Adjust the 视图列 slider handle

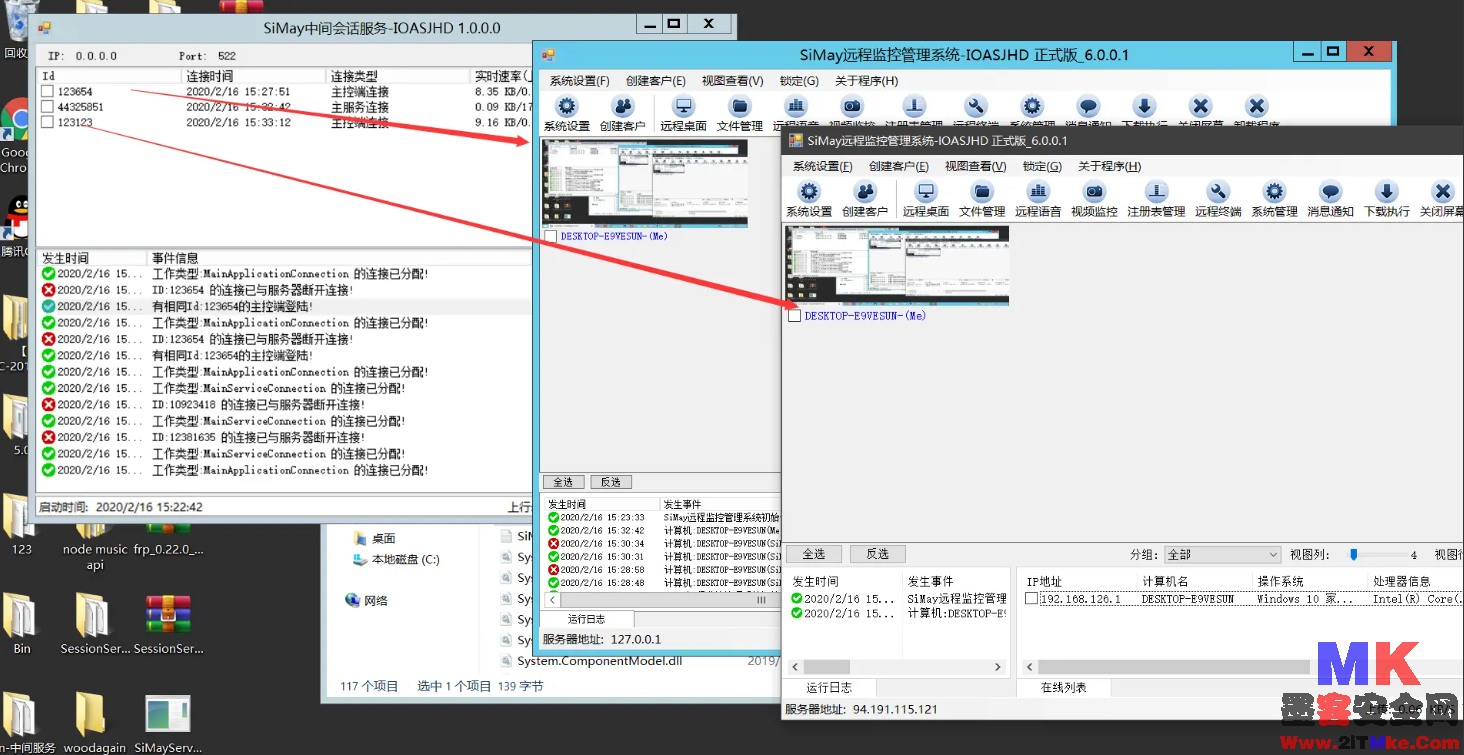(x=1354, y=554)
